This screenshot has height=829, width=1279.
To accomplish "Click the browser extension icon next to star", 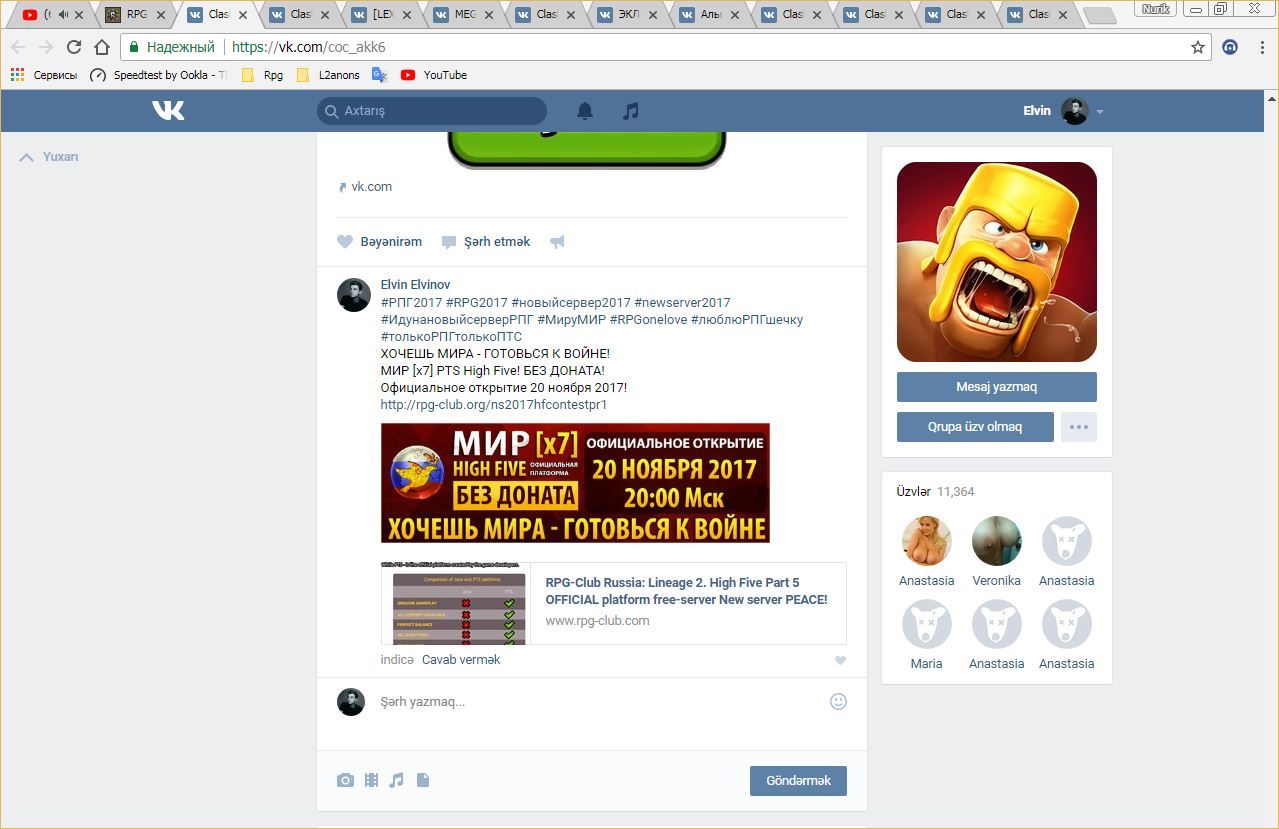I will click(1230, 47).
